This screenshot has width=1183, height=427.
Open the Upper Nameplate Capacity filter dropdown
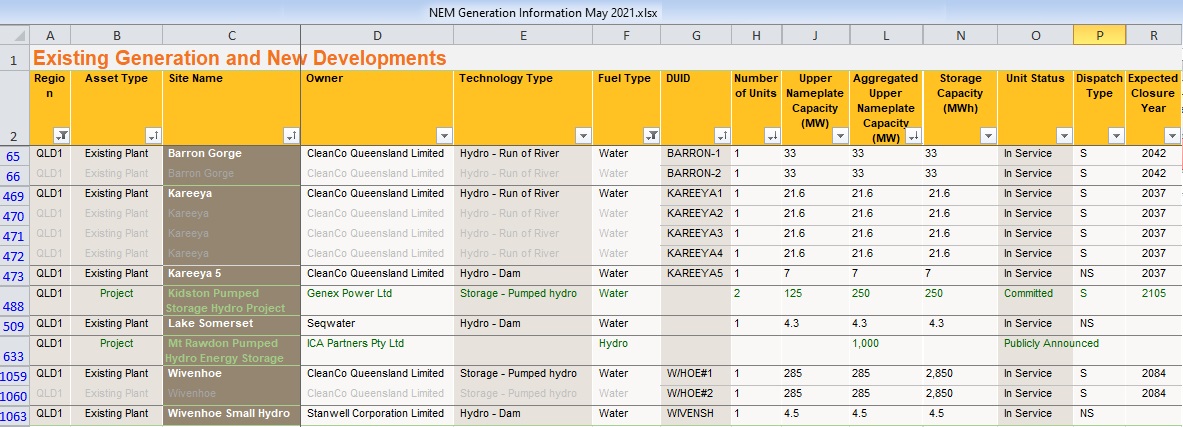point(840,136)
